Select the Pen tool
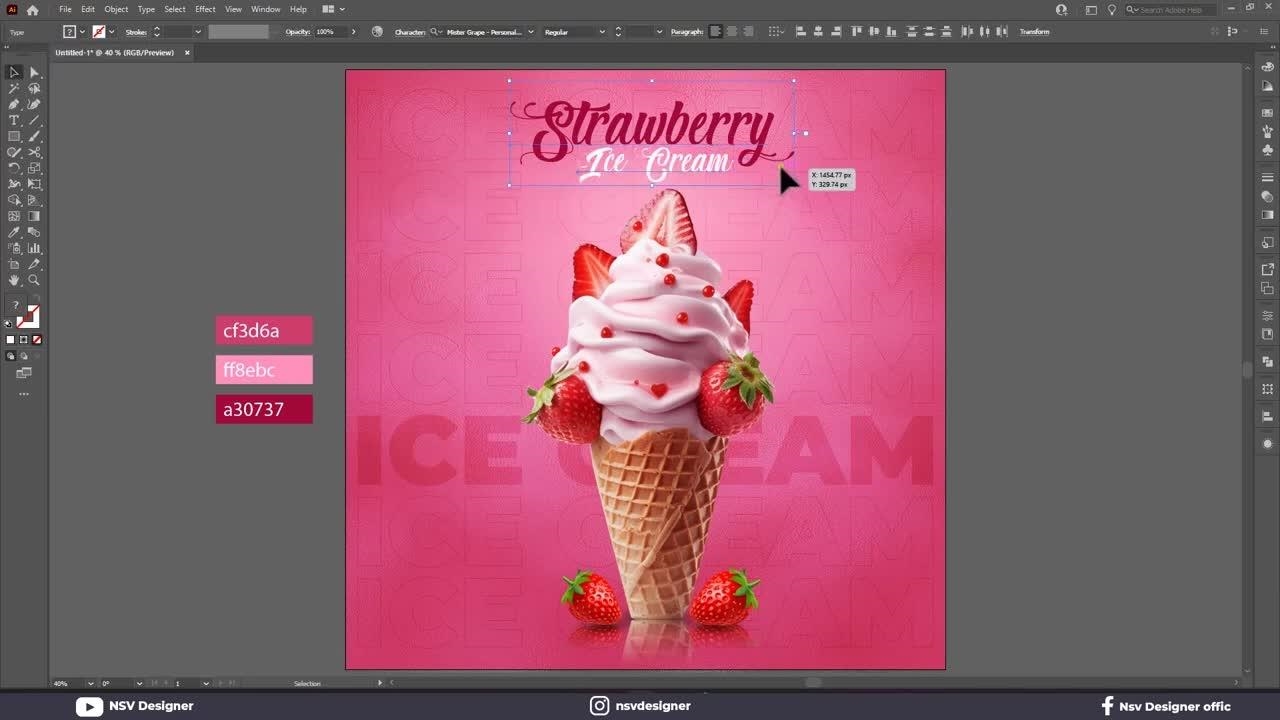Image resolution: width=1280 pixels, height=720 pixels. click(x=14, y=104)
